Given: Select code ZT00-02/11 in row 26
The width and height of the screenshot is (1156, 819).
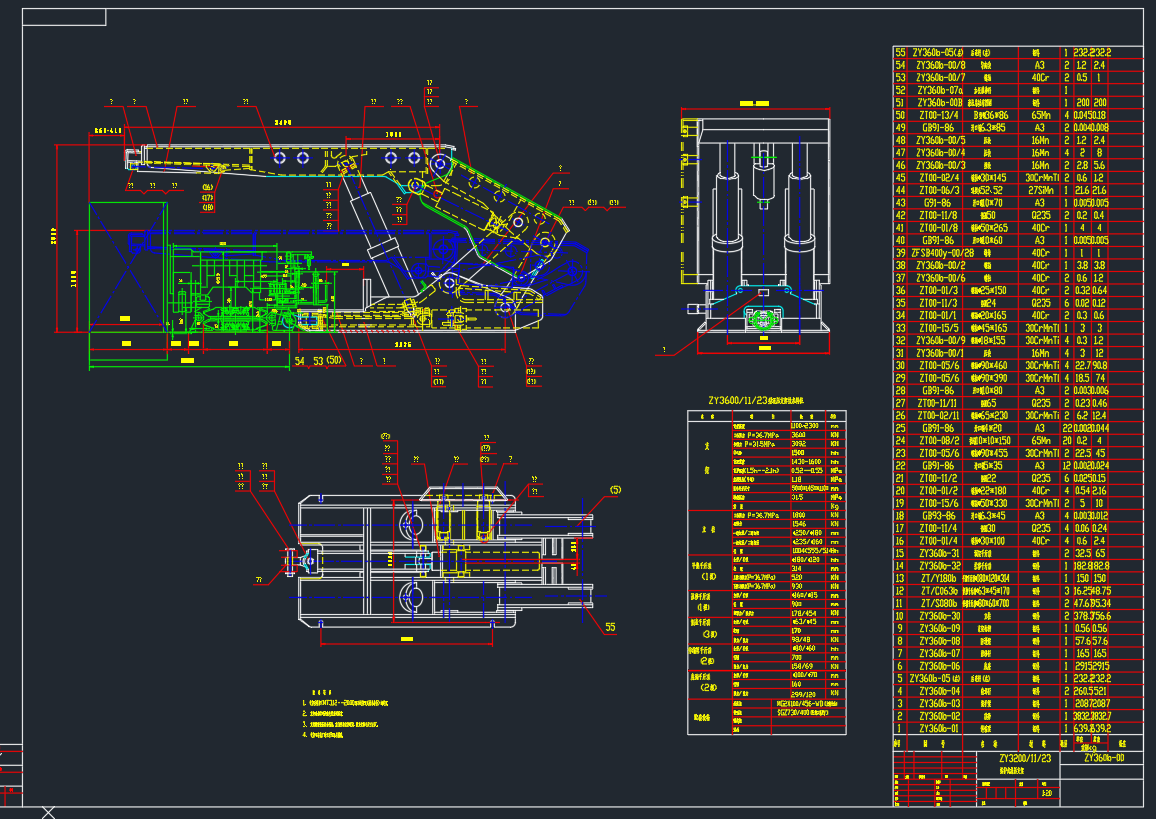Looking at the screenshot, I should [939, 417].
